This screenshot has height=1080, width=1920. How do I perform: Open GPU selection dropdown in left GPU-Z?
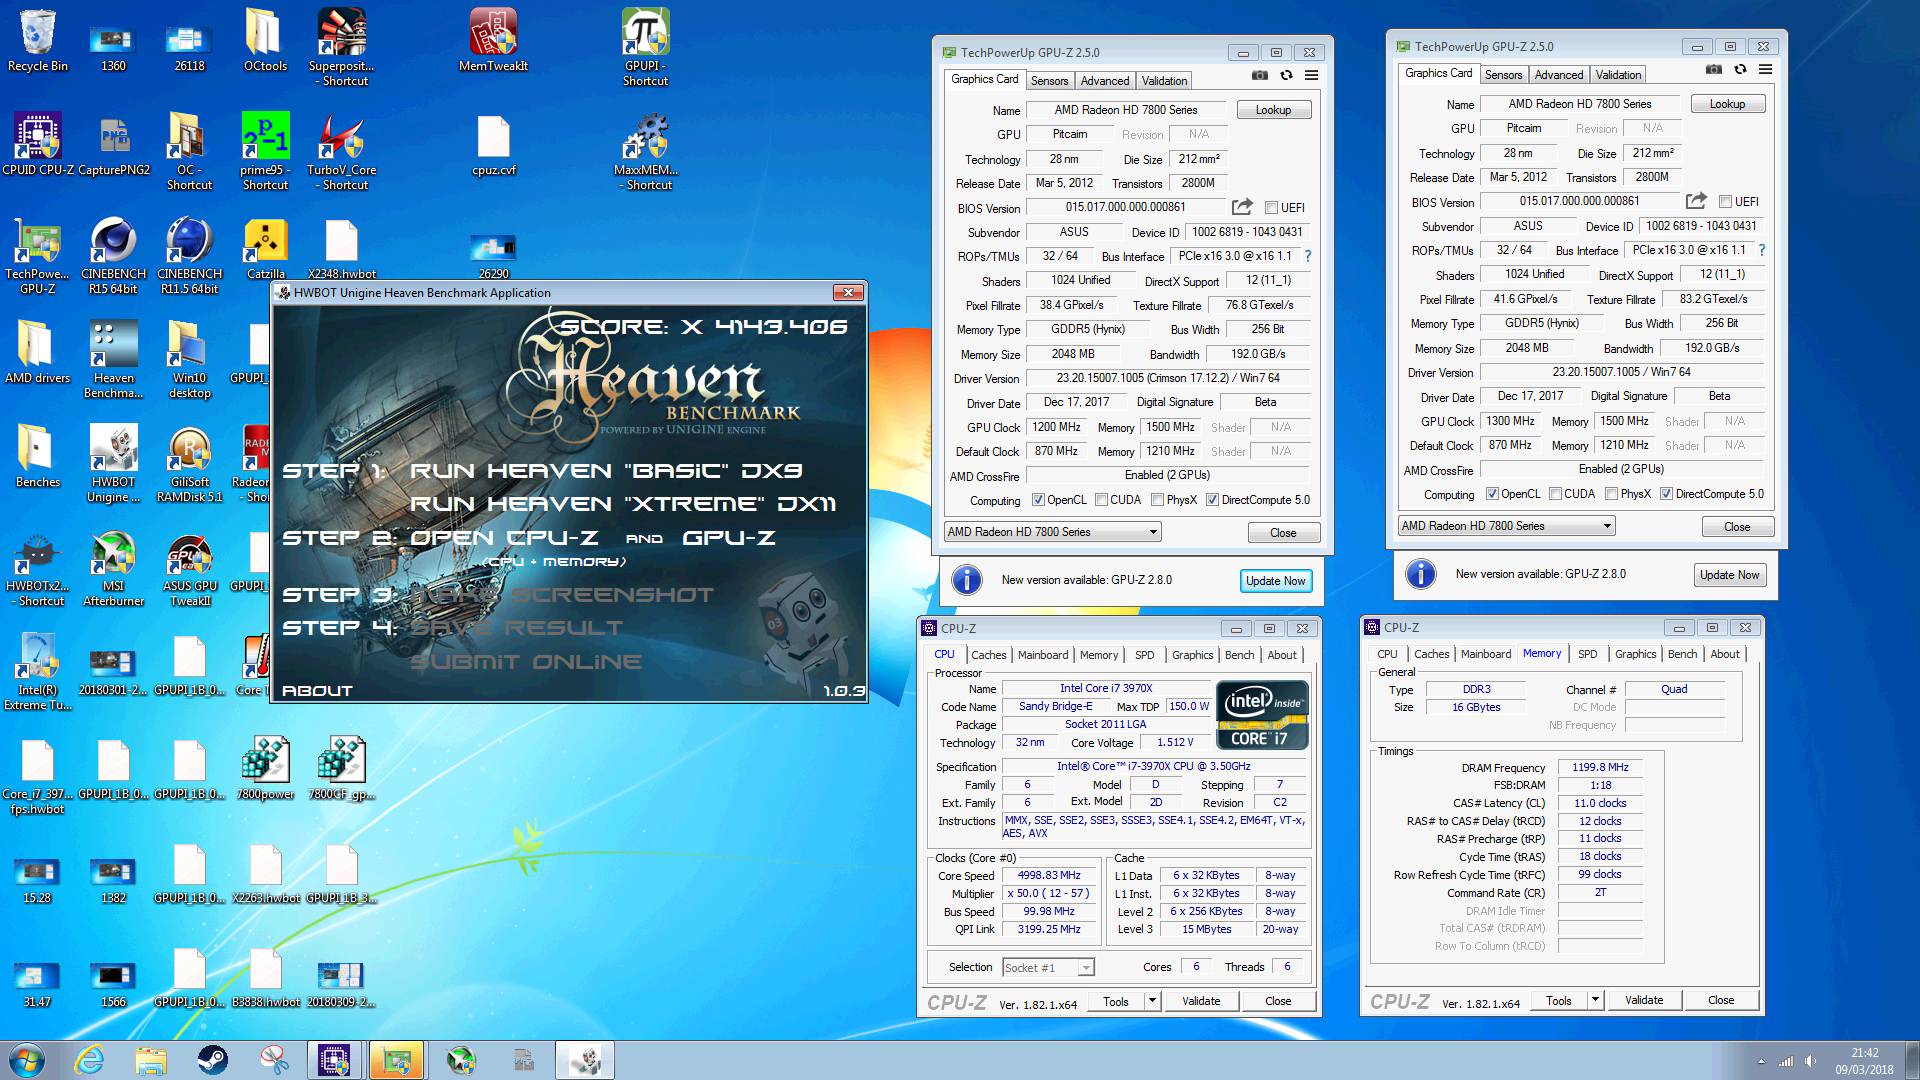(1052, 532)
